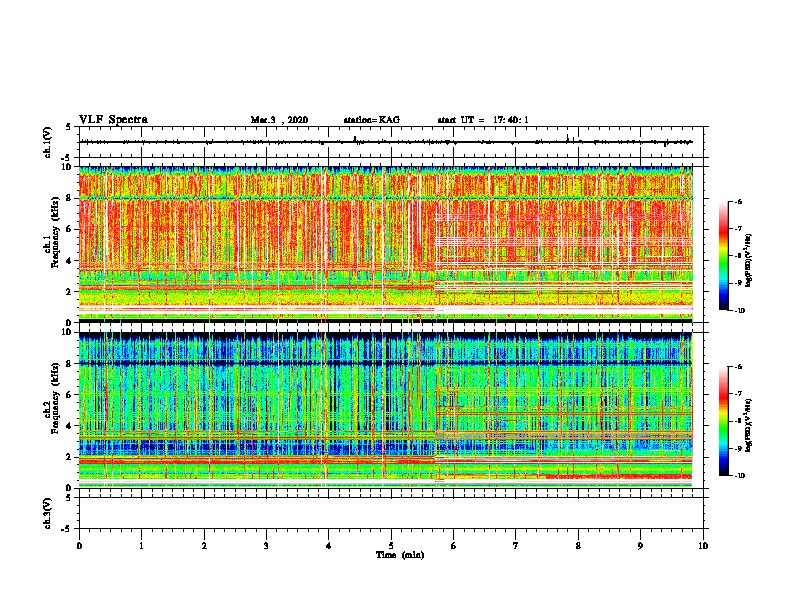Click time axis tick label "8"

[x=578, y=546]
